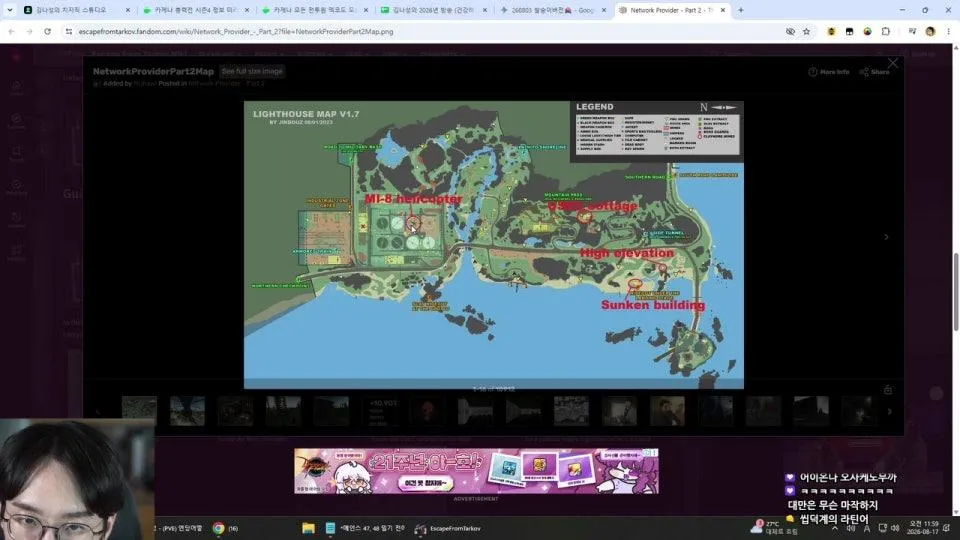Close the NetworkProviderPart2Map lightbox
Viewport: 960px width, 540px height.
click(893, 64)
